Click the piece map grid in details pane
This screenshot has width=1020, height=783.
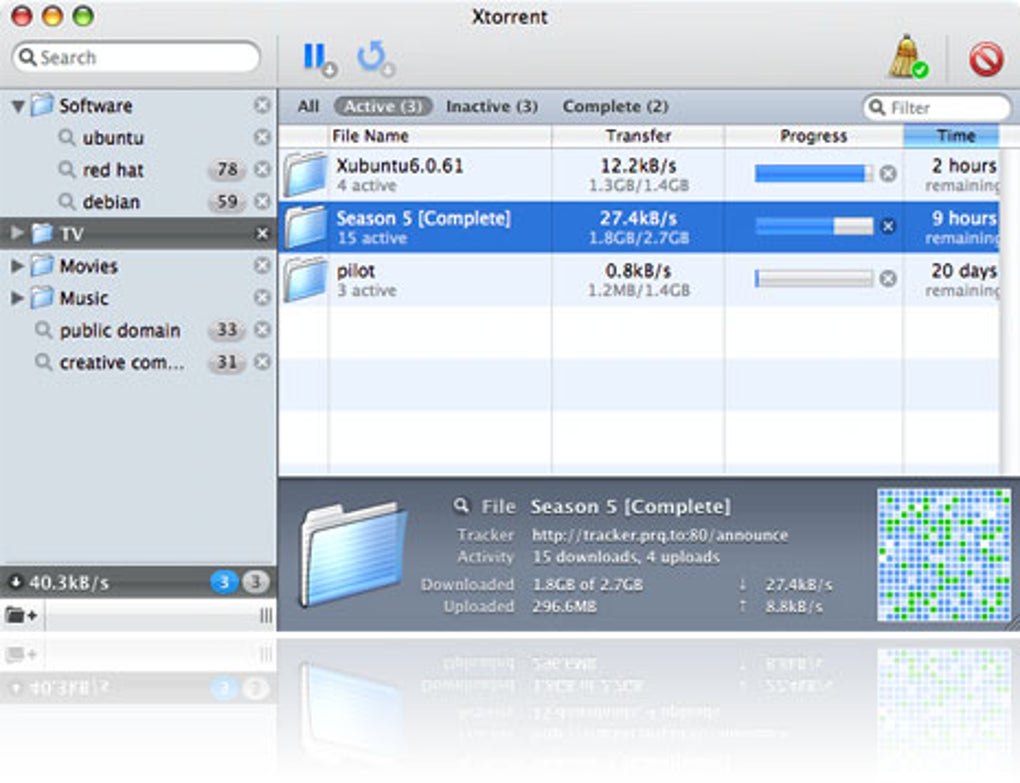click(944, 555)
